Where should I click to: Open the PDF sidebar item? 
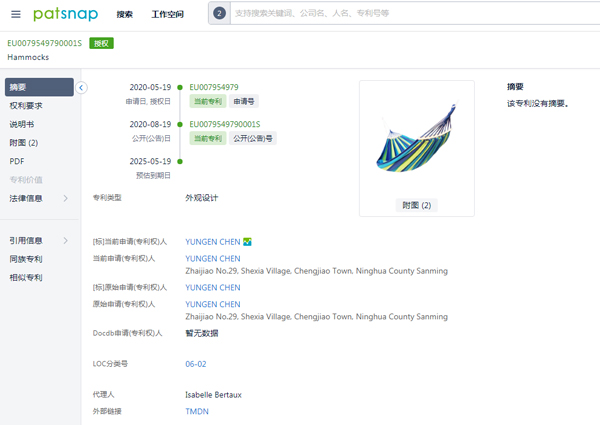[x=17, y=161]
